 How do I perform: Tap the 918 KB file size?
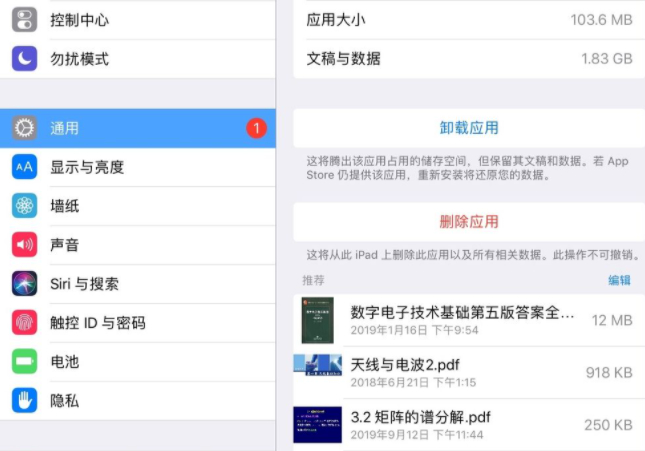609,372
